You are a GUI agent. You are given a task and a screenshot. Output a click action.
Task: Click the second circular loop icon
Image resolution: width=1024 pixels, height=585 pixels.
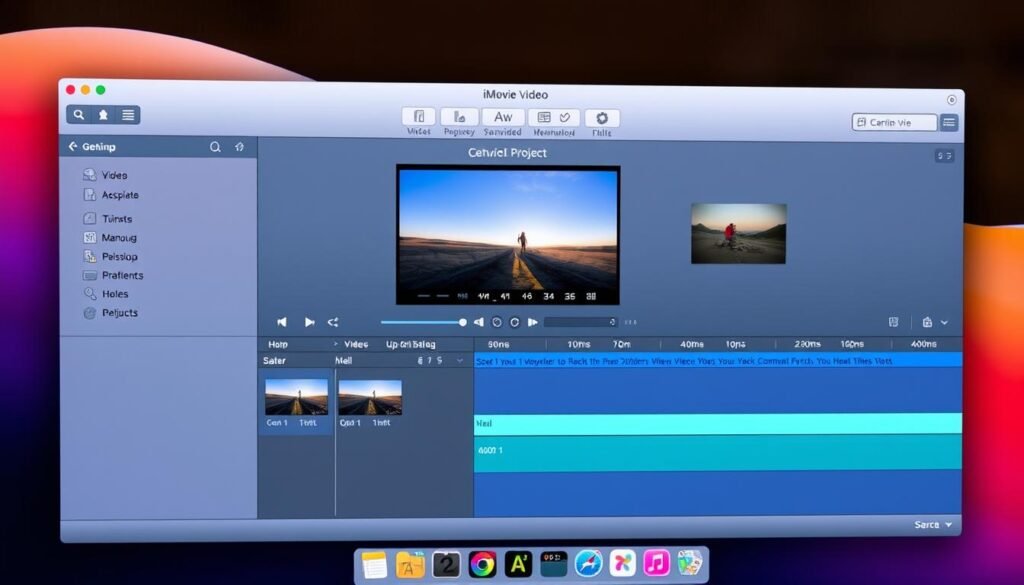pyautogui.click(x=515, y=322)
